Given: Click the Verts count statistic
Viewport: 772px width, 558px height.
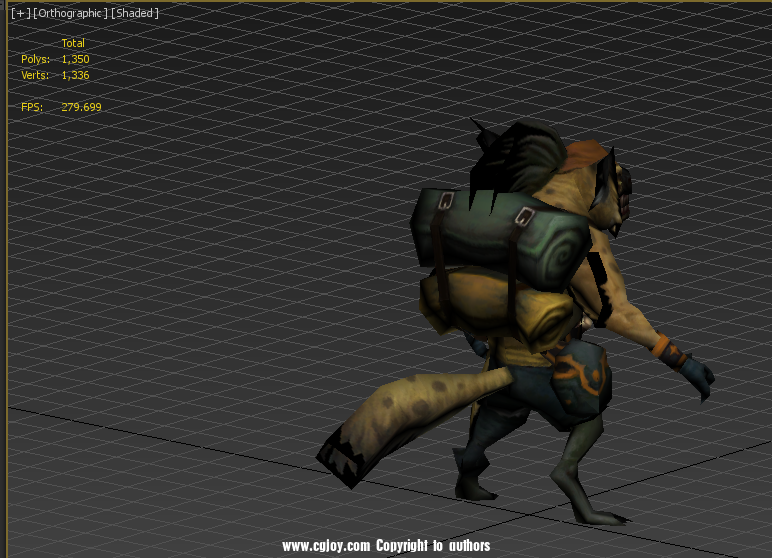Looking at the screenshot, I should 75,75.
